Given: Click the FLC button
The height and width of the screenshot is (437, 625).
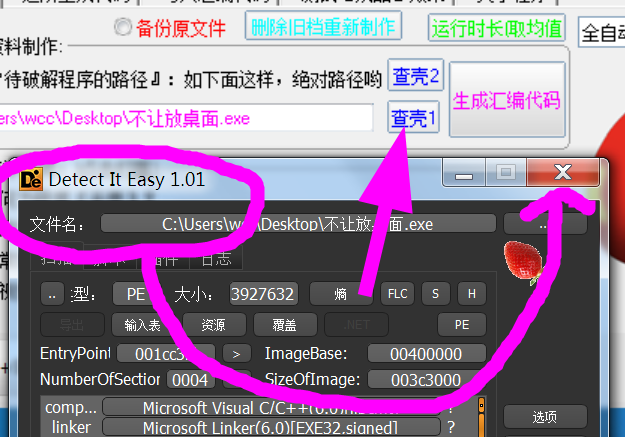Looking at the screenshot, I should click(397, 294).
